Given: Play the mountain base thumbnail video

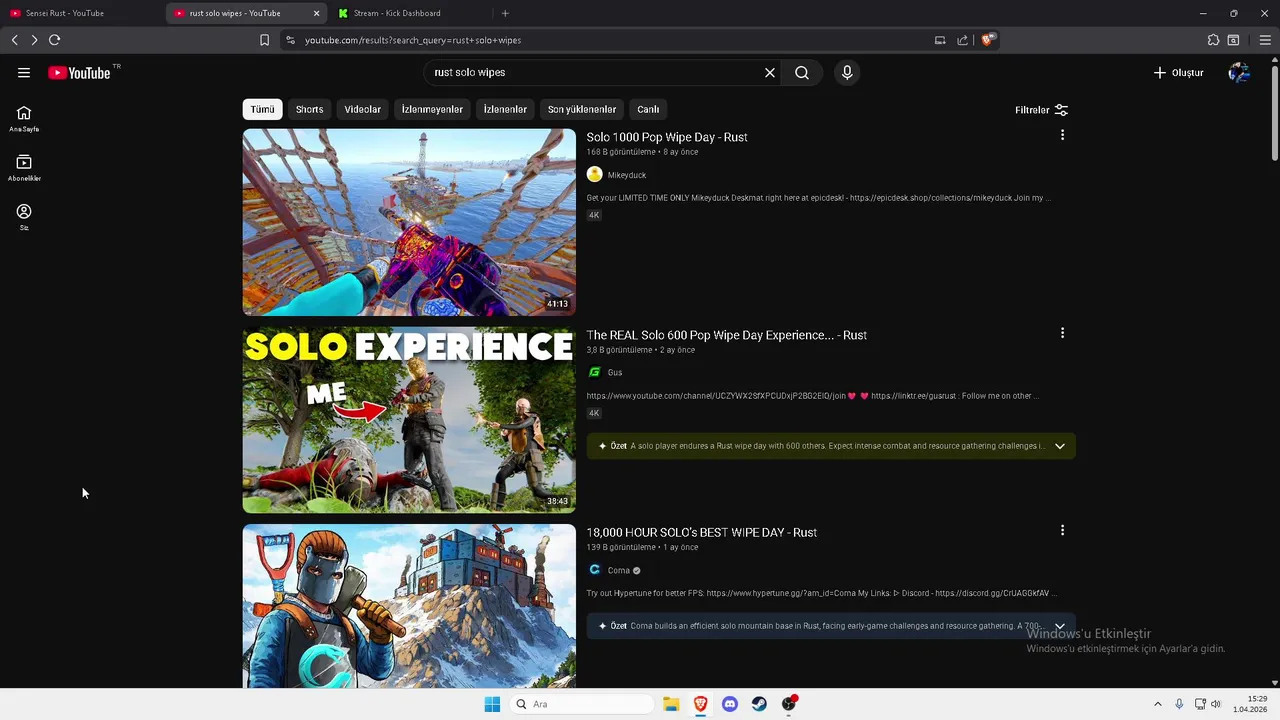Looking at the screenshot, I should click(409, 606).
